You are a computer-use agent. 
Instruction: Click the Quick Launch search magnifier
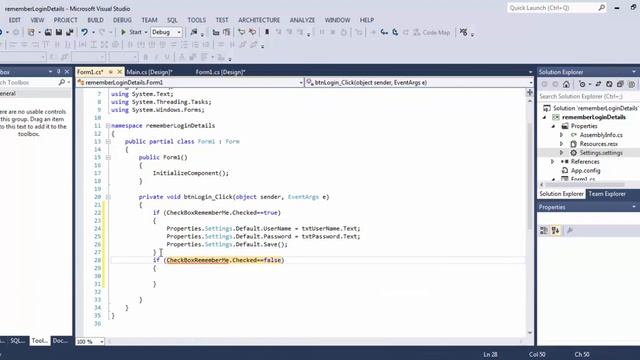602,8
